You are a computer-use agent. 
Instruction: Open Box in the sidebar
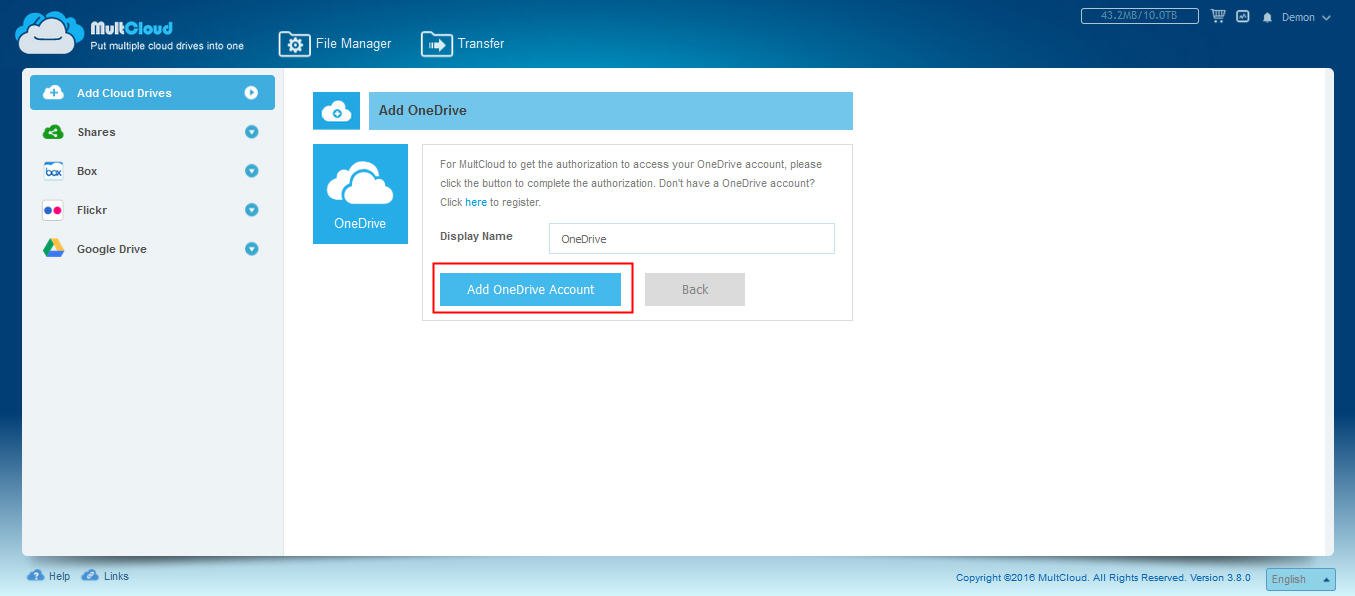(152, 171)
